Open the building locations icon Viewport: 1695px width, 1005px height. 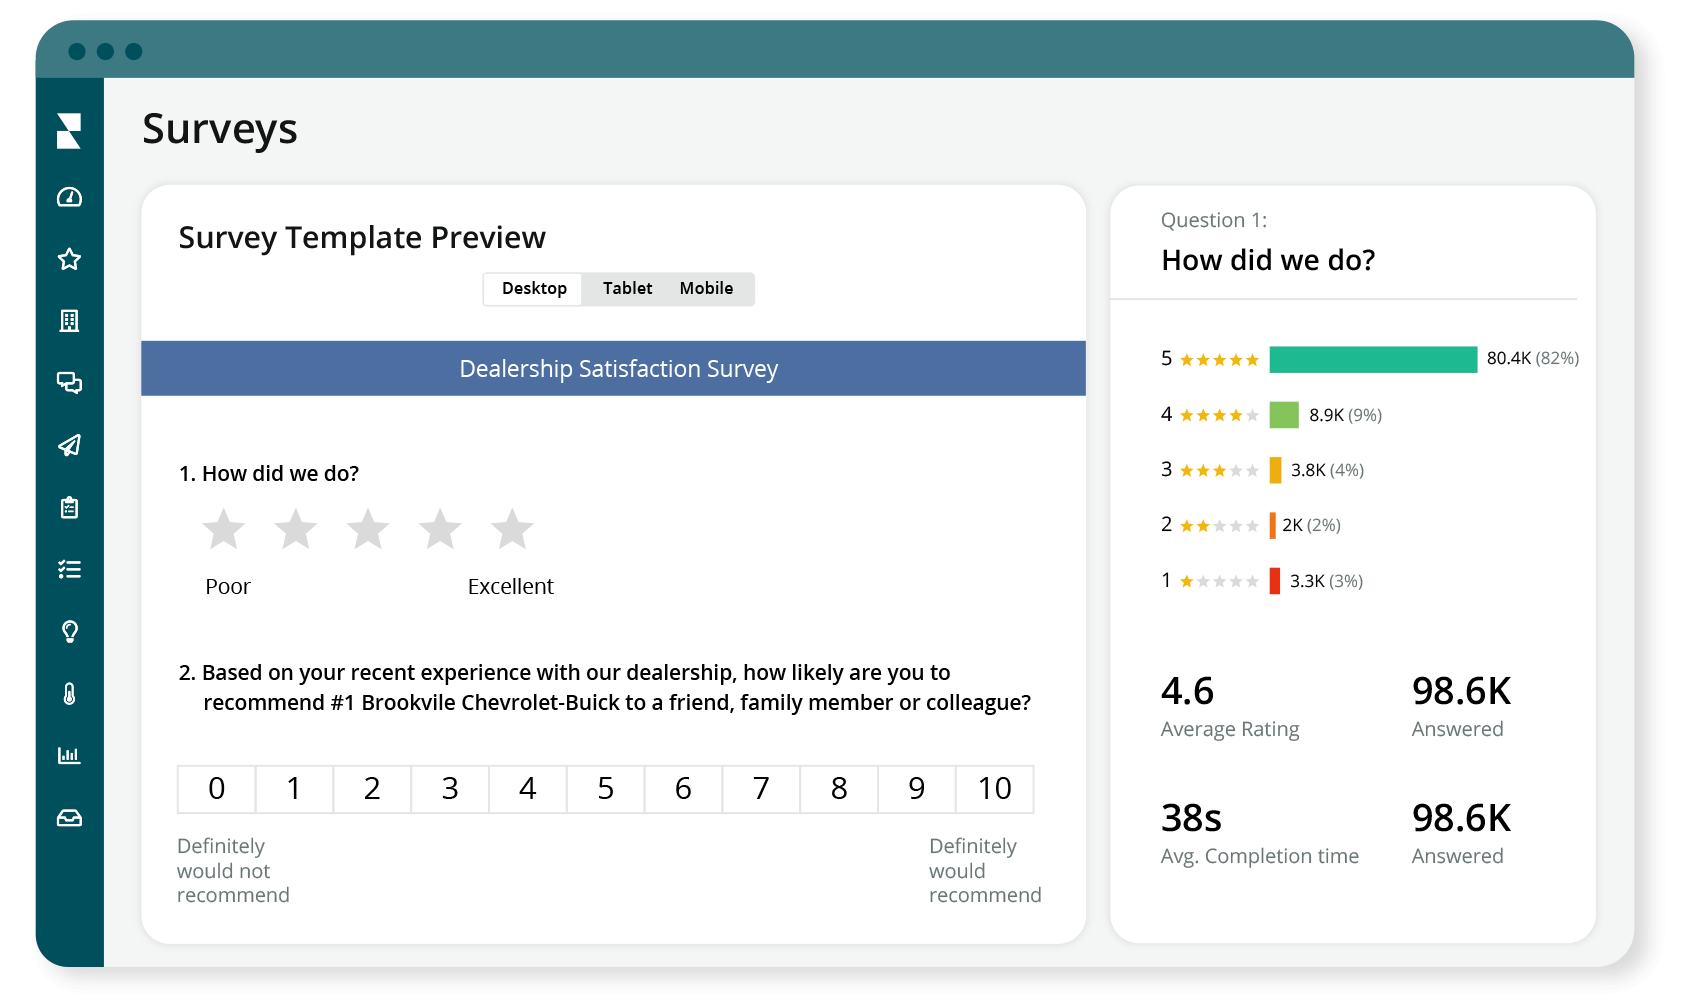(69, 321)
